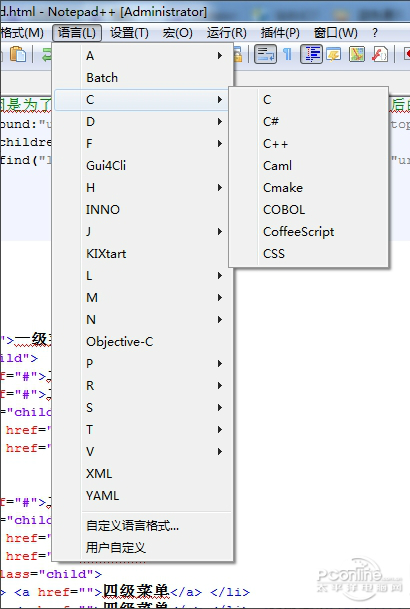Open the 宏(O) menu
Viewport: 410px width, 609px height.
click(177, 33)
